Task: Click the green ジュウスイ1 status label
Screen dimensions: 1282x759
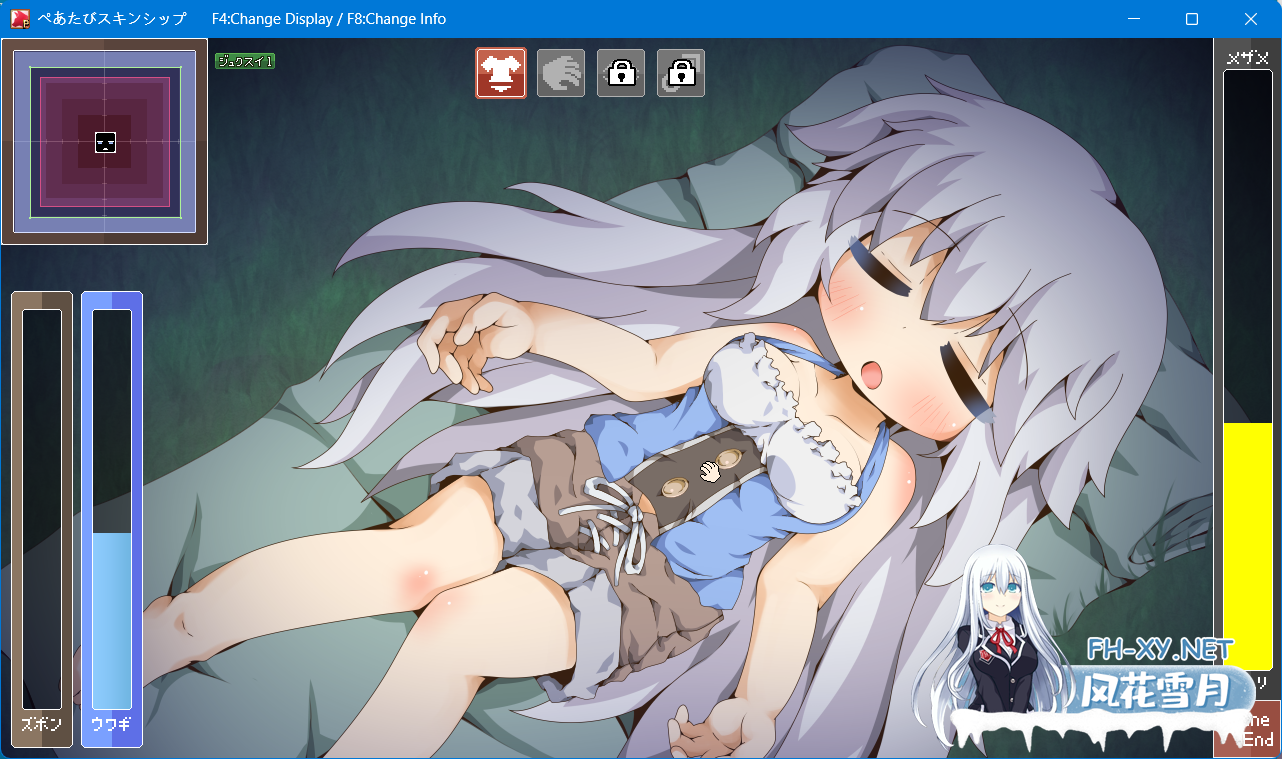Action: pyautogui.click(x=245, y=61)
